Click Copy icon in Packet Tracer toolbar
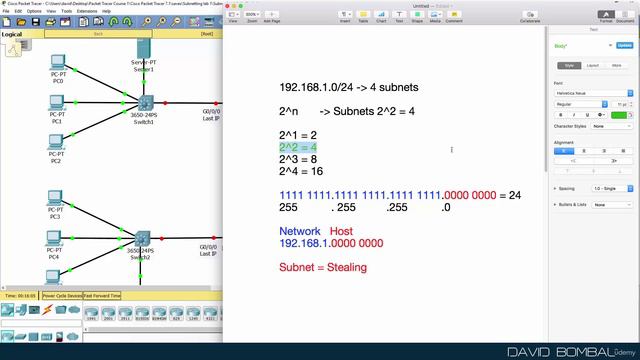Image resolution: width=640 pixels, height=360 pixels. click(x=84, y=22)
